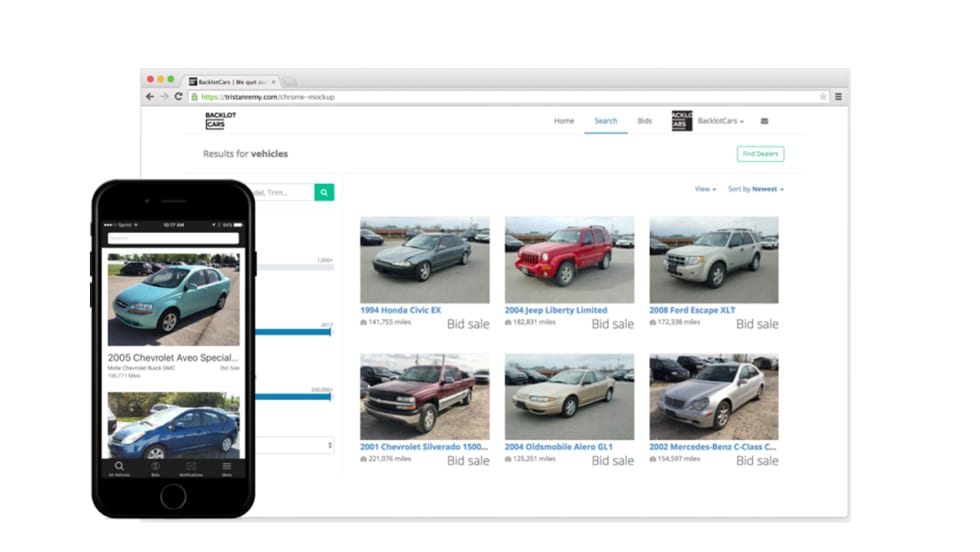Tap the More menu icon on phone

[x=227, y=467]
